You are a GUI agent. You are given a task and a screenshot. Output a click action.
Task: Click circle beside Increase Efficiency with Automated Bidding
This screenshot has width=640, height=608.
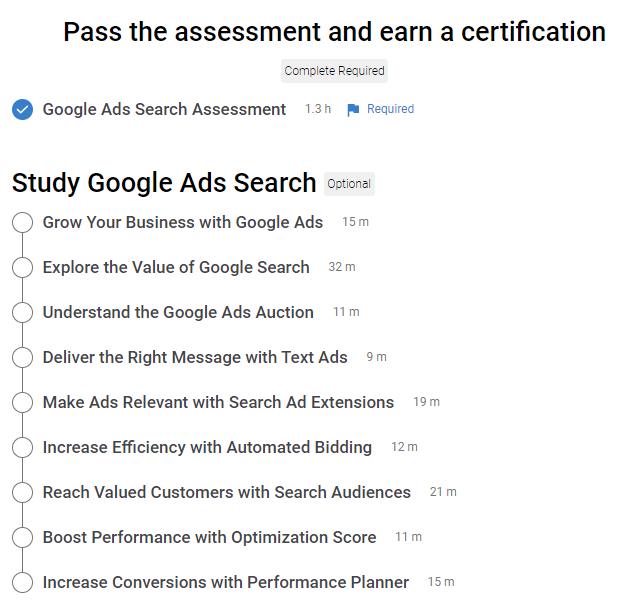click(x=22, y=448)
